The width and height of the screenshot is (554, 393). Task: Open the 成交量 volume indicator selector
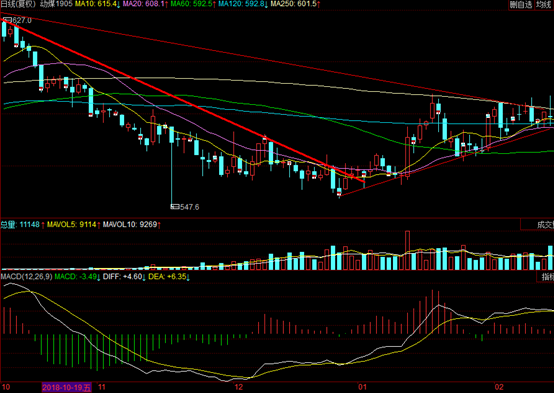(x=537, y=225)
